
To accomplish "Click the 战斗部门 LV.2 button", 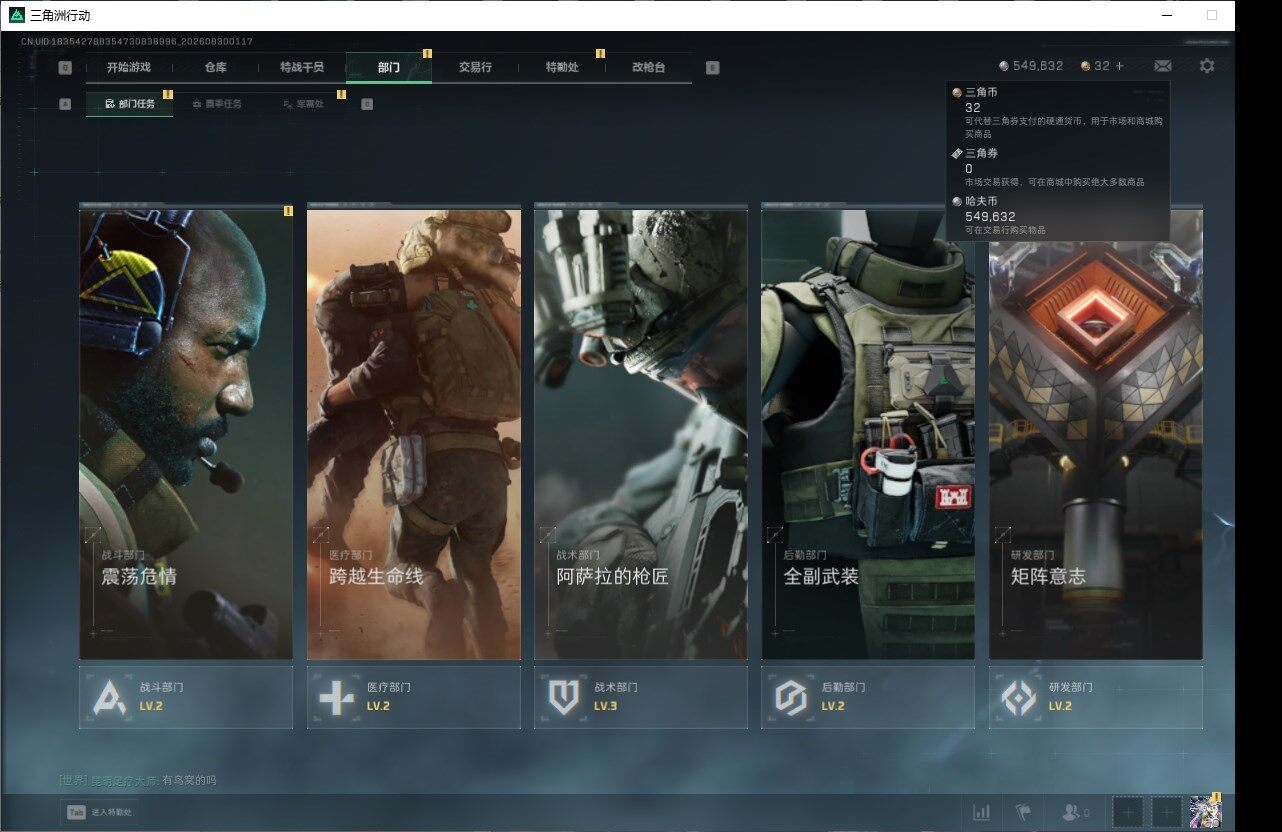I will [x=186, y=697].
